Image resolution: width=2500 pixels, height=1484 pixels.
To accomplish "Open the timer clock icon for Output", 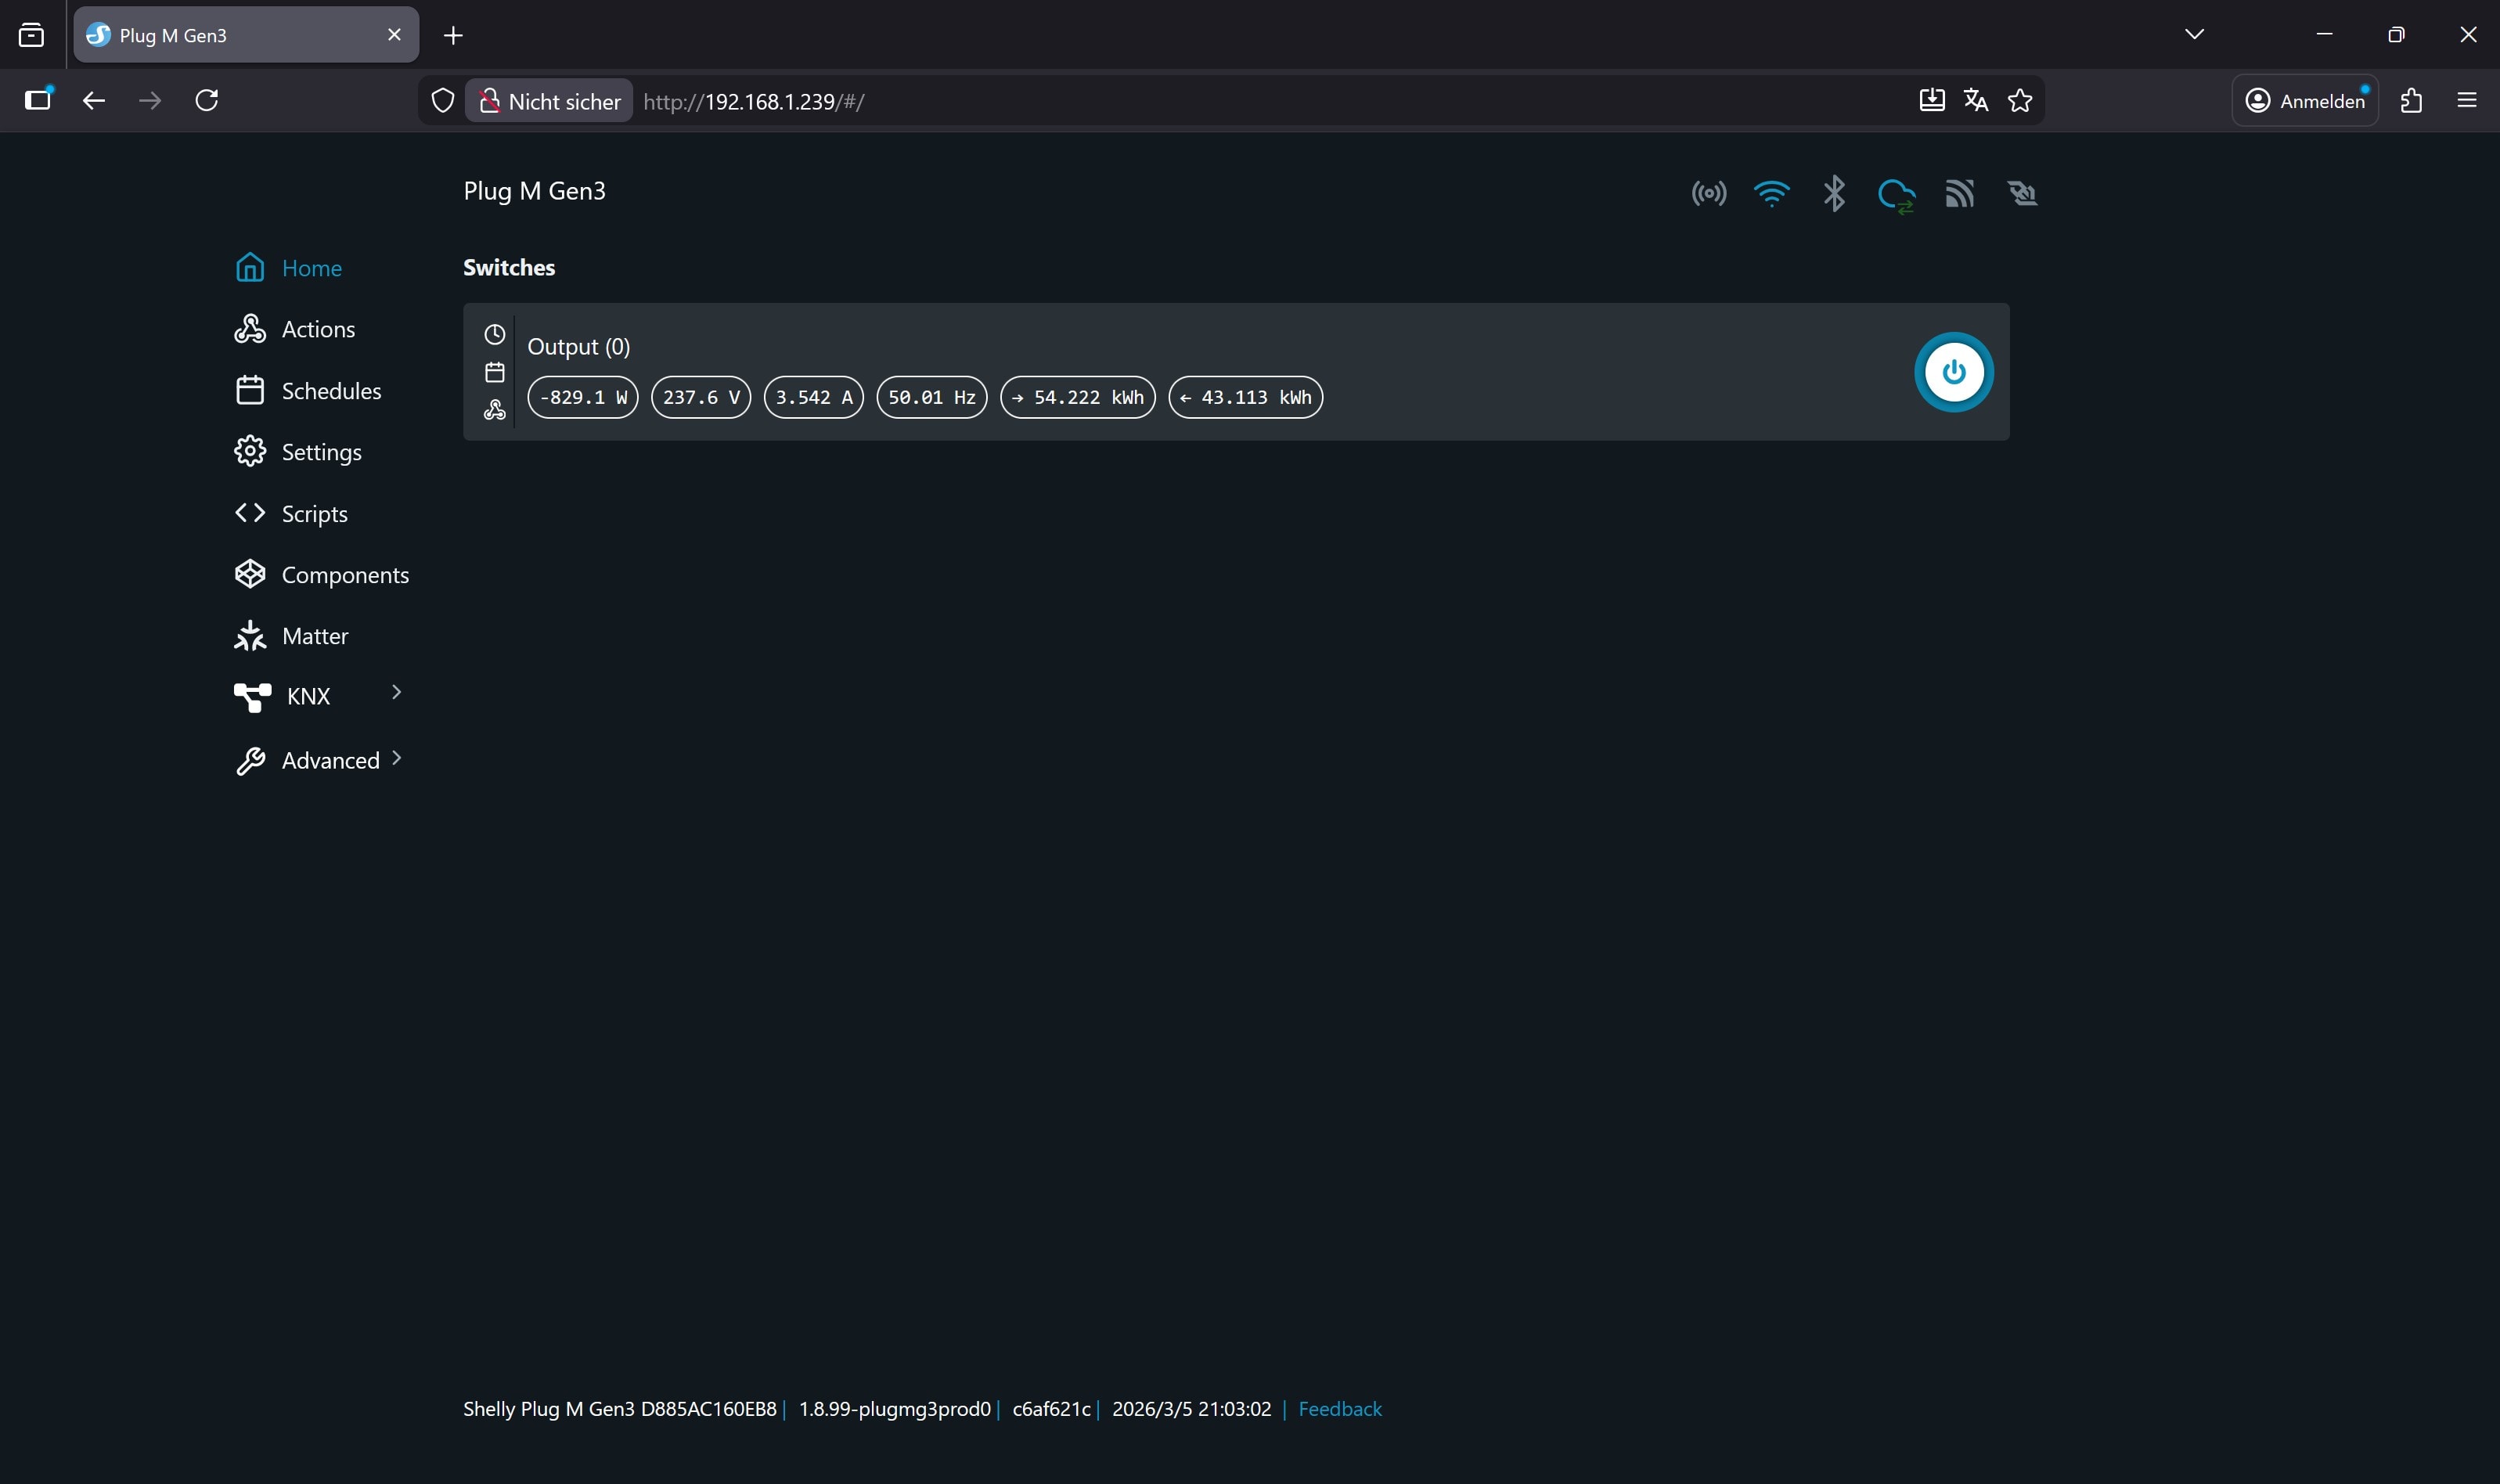I will tap(494, 334).
